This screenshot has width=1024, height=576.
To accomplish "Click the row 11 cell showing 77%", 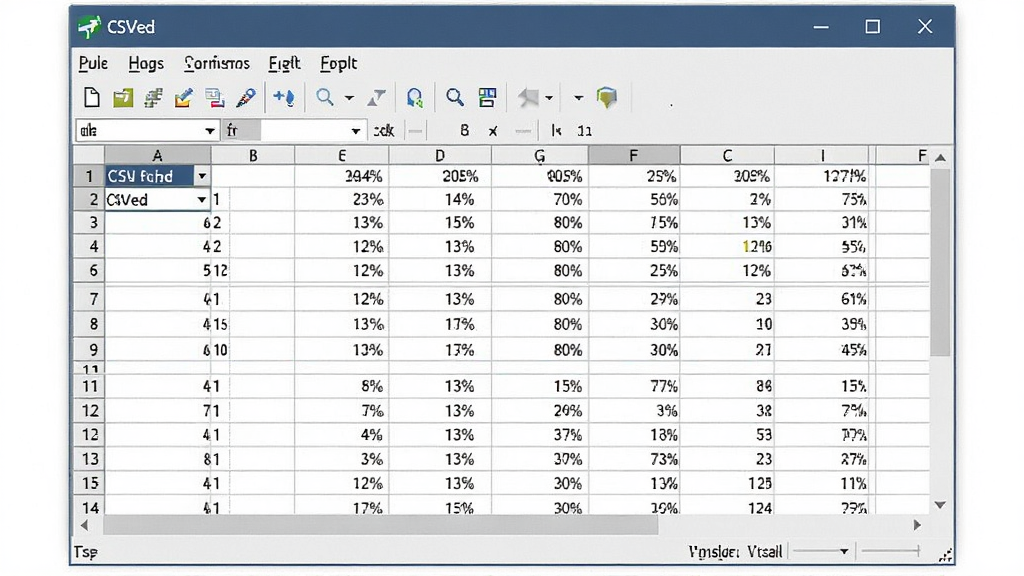I will (633, 387).
